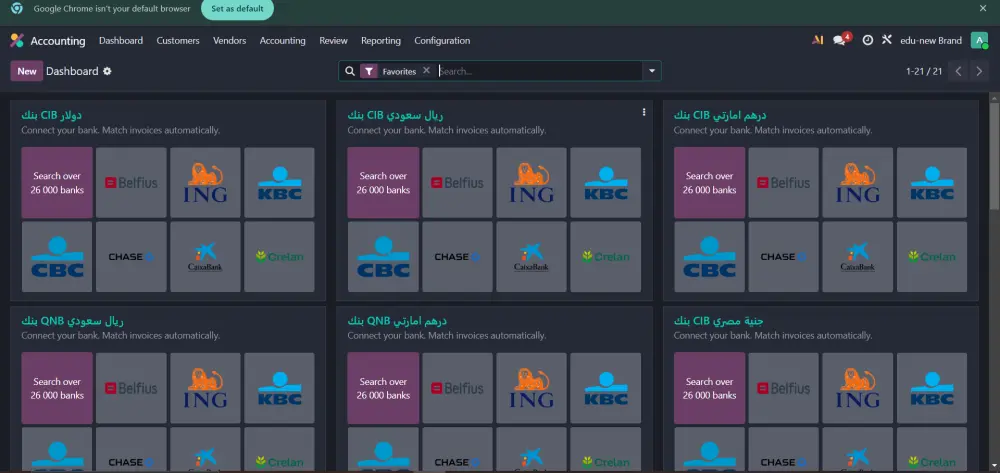
Task: Click Set as default in Chrome bar
Action: coord(237,9)
